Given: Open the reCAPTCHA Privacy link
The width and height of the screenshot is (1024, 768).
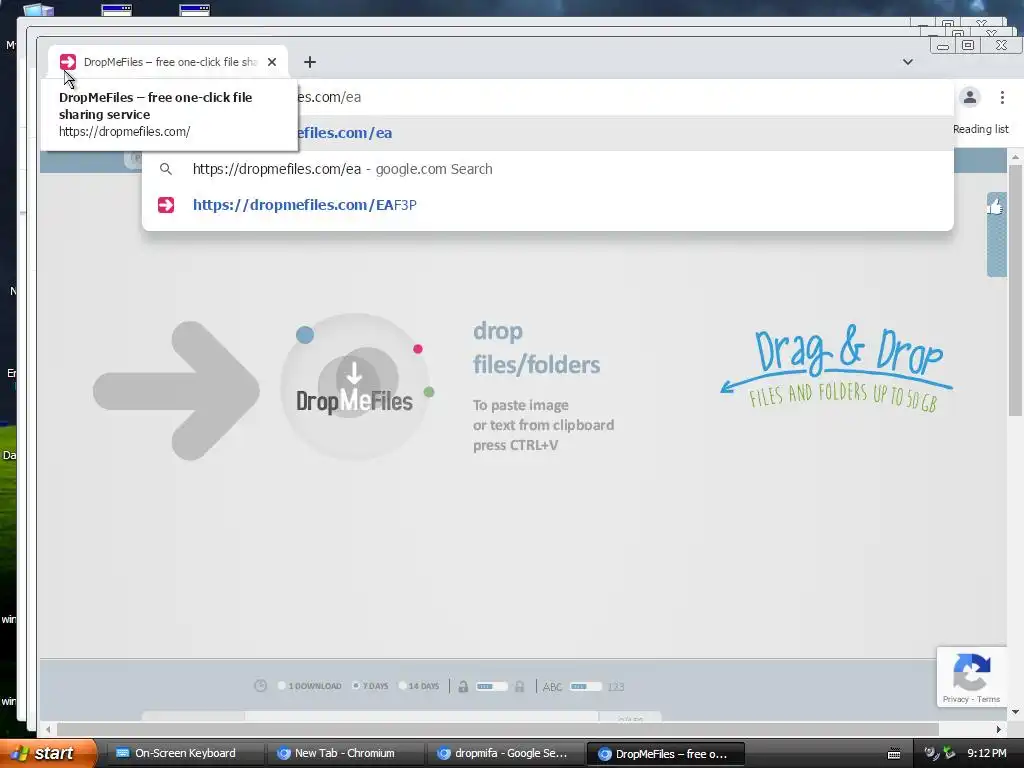Looking at the screenshot, I should point(955,699).
